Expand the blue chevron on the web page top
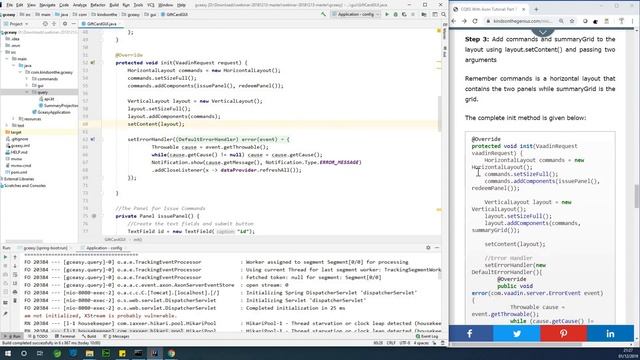 click(x=542, y=32)
